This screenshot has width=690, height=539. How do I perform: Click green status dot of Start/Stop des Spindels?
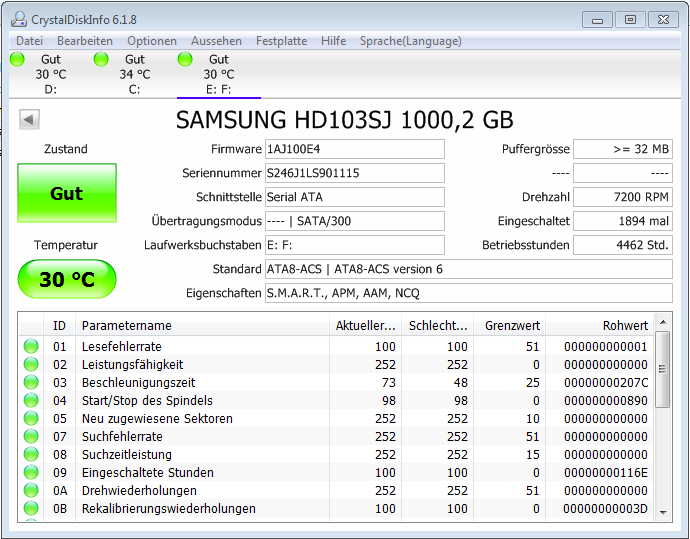31,400
